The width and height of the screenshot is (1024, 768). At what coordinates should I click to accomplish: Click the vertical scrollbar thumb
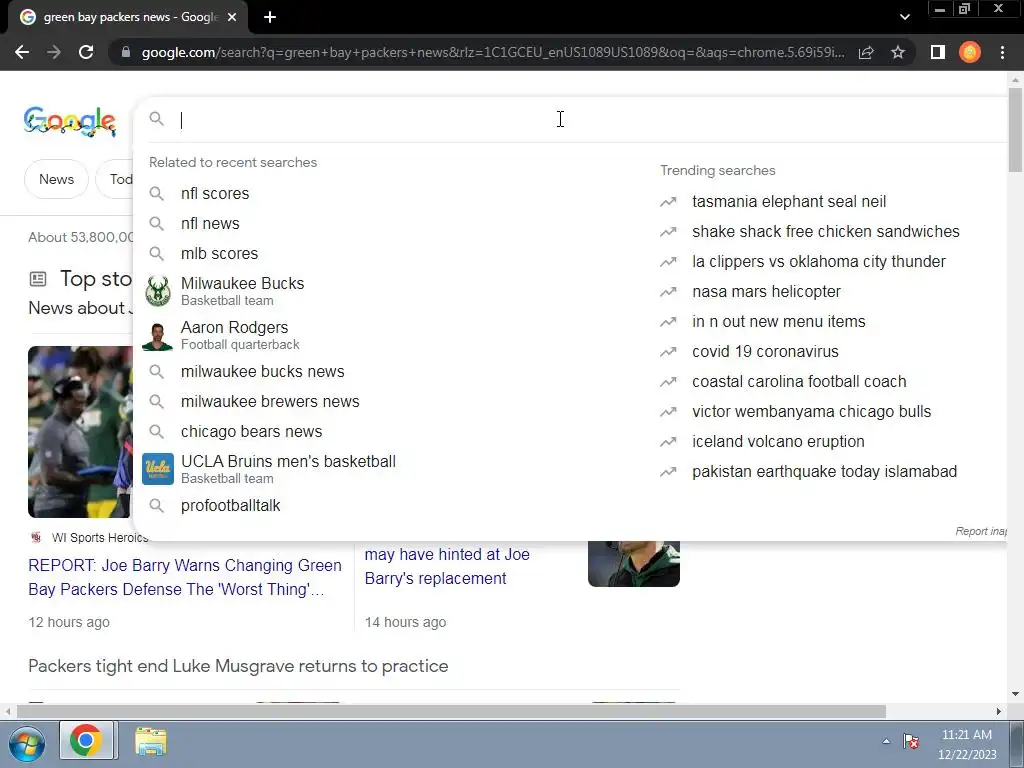tap(1015, 129)
